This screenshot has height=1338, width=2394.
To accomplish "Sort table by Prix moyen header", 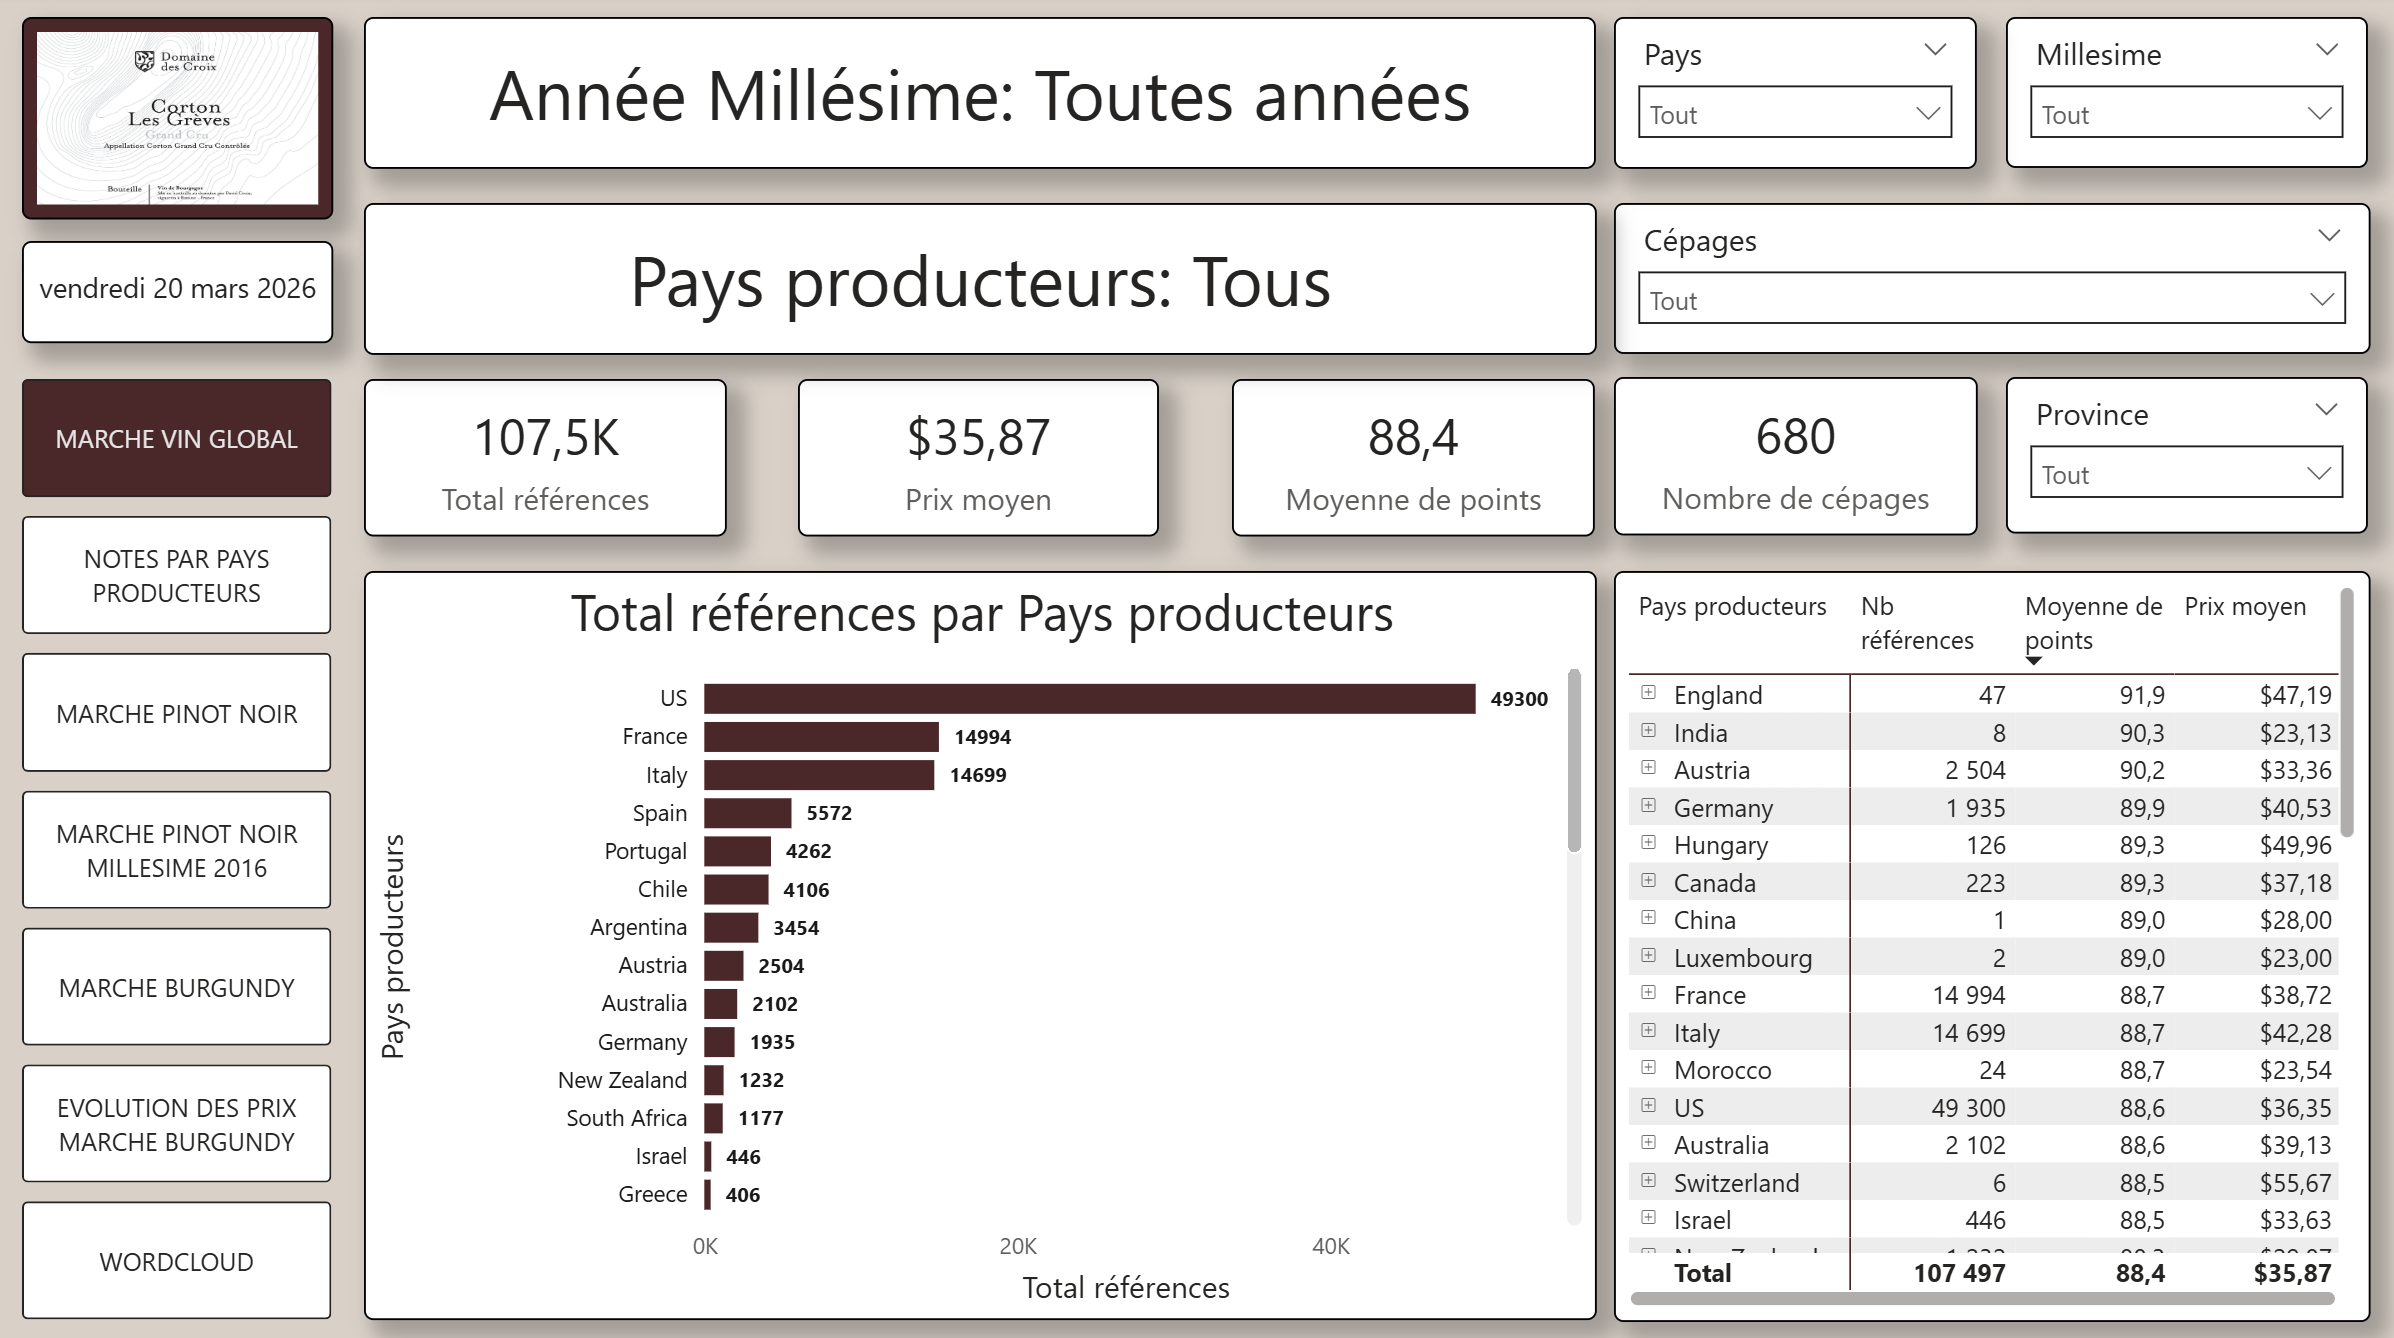I will 2245,606.
